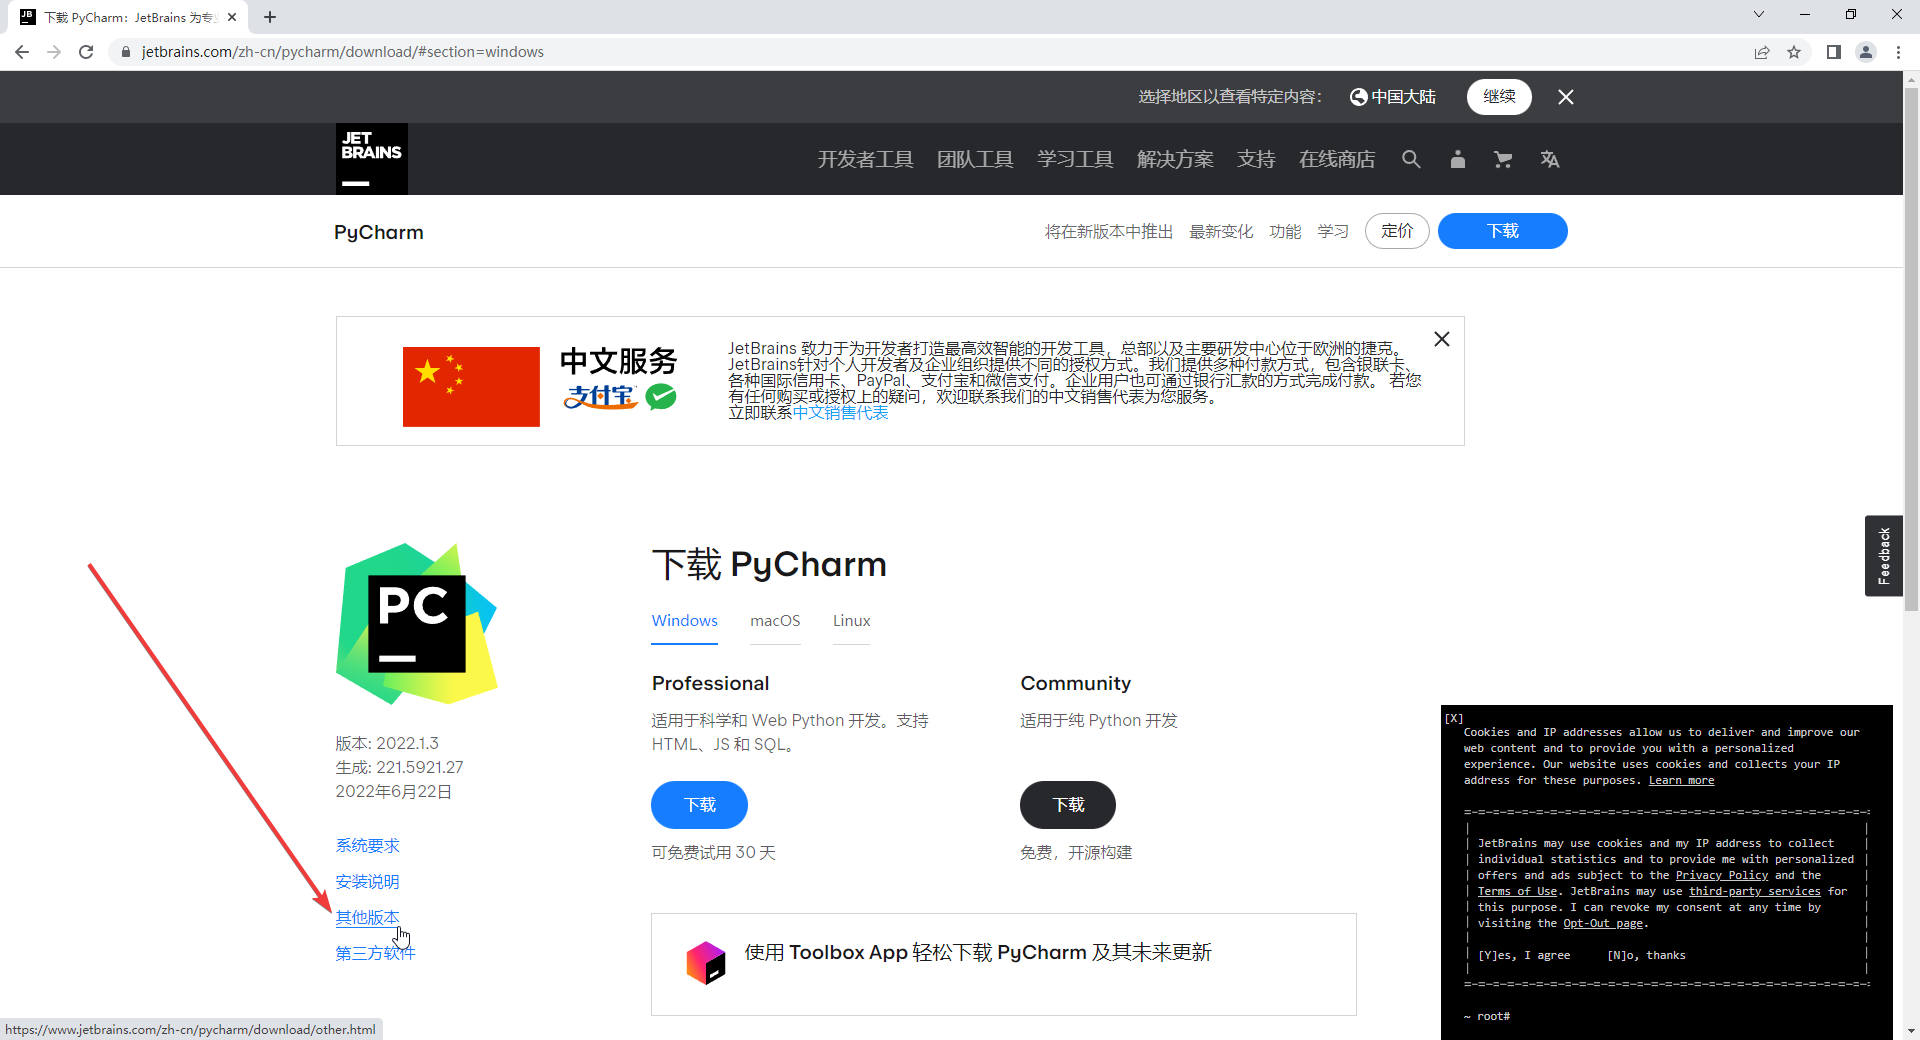Bookmark this page with star icon
The width and height of the screenshot is (1920, 1040).
click(x=1794, y=52)
